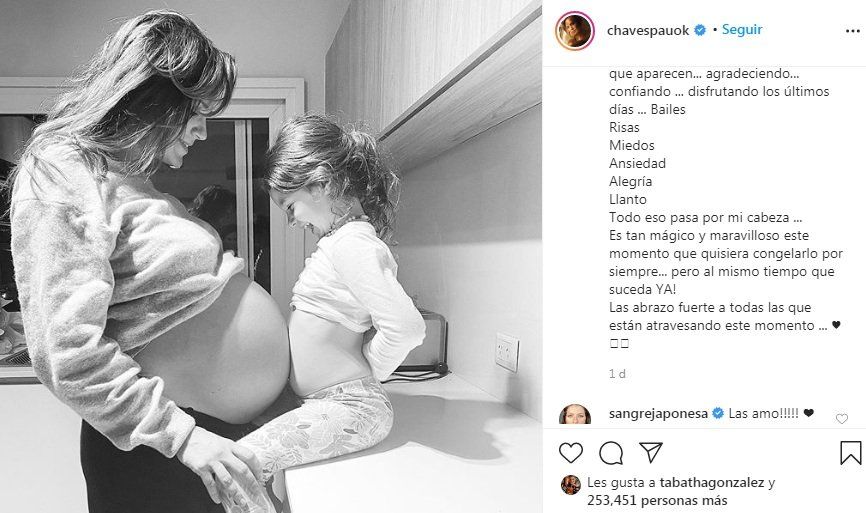Share post with the paper plane icon
This screenshot has height=513, width=866.
[x=651, y=452]
